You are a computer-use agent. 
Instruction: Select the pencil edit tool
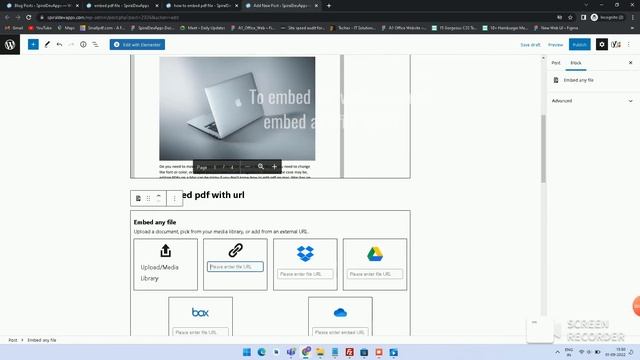(47, 44)
